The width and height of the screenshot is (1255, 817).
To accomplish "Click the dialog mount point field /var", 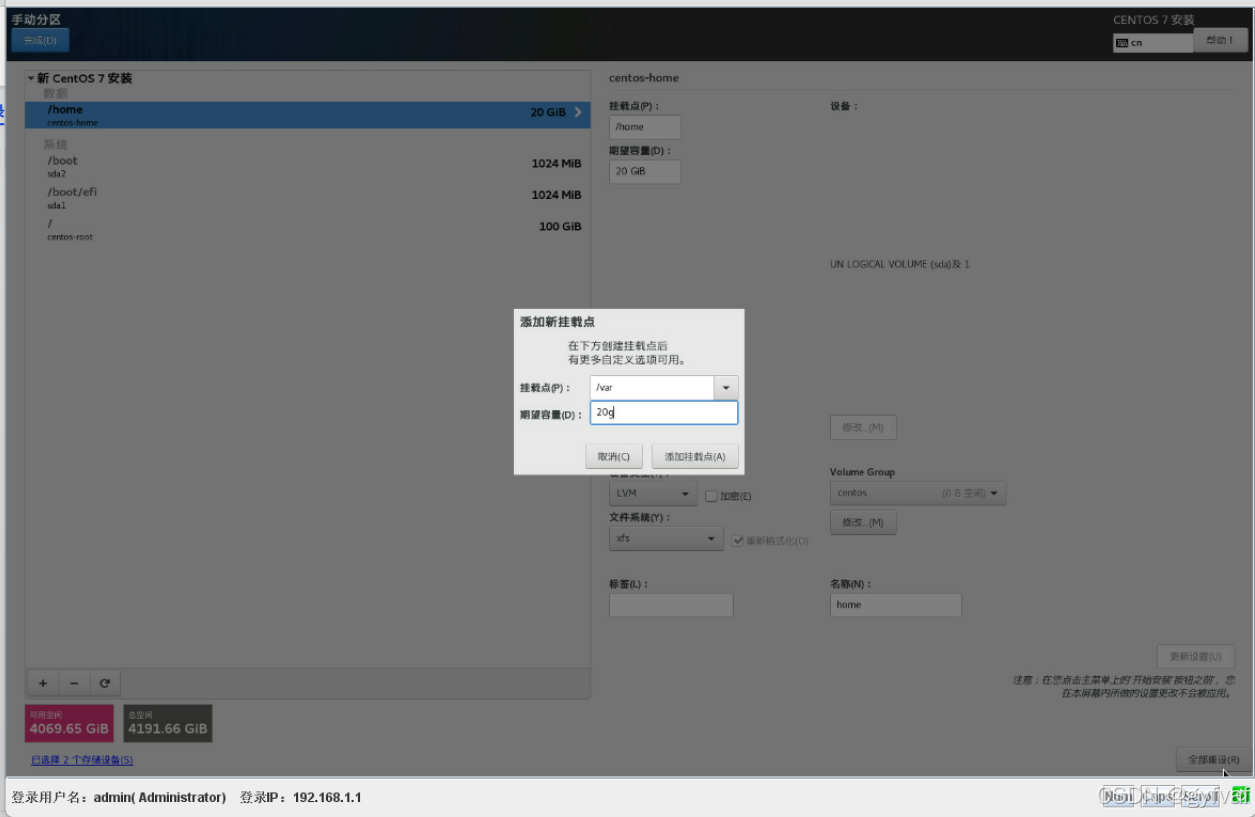I will click(x=652, y=388).
